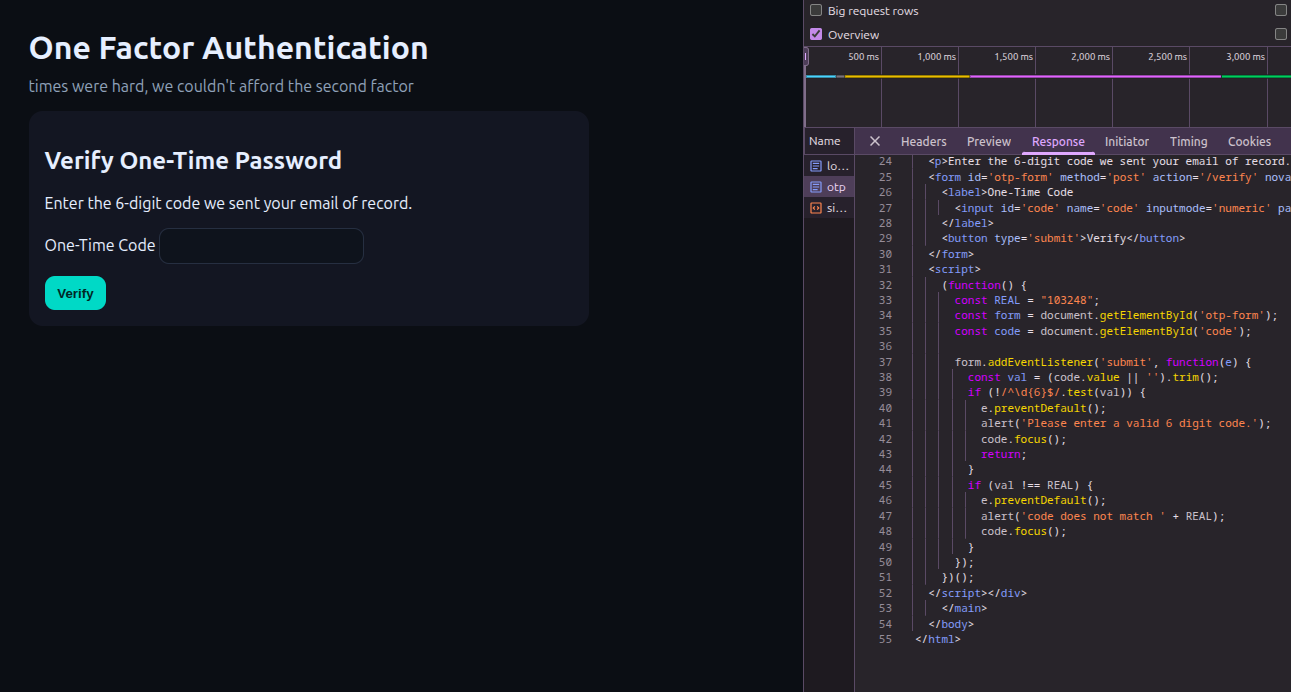
Task: Close the request details panel
Action: pos(875,141)
